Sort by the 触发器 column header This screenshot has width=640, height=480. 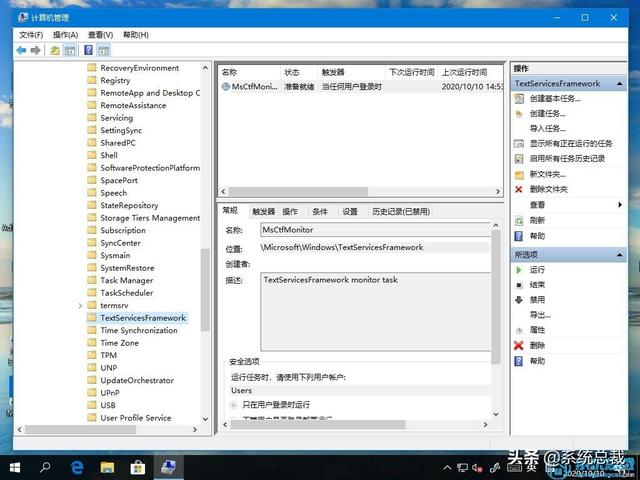click(351, 72)
